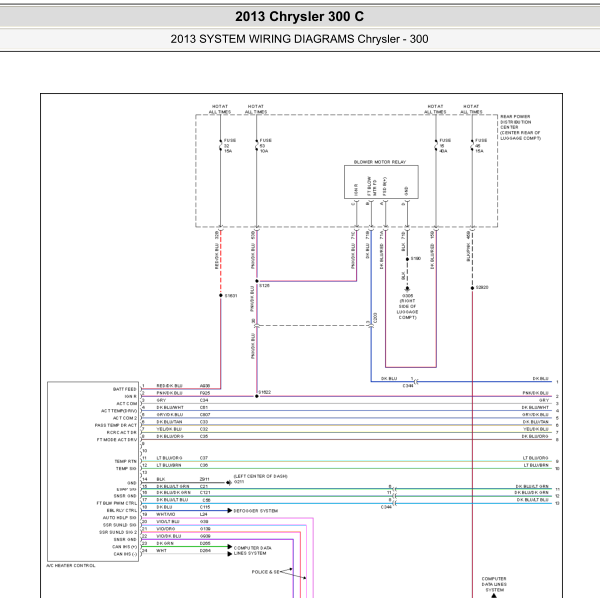
Task: Click the DK GRN wire label on pin 23
Action: (165, 543)
